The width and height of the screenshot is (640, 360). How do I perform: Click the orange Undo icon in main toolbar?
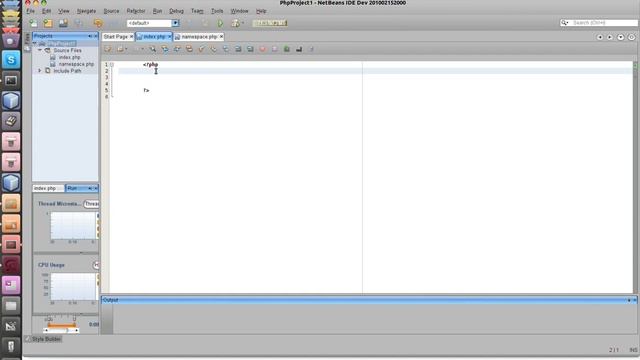click(98, 23)
